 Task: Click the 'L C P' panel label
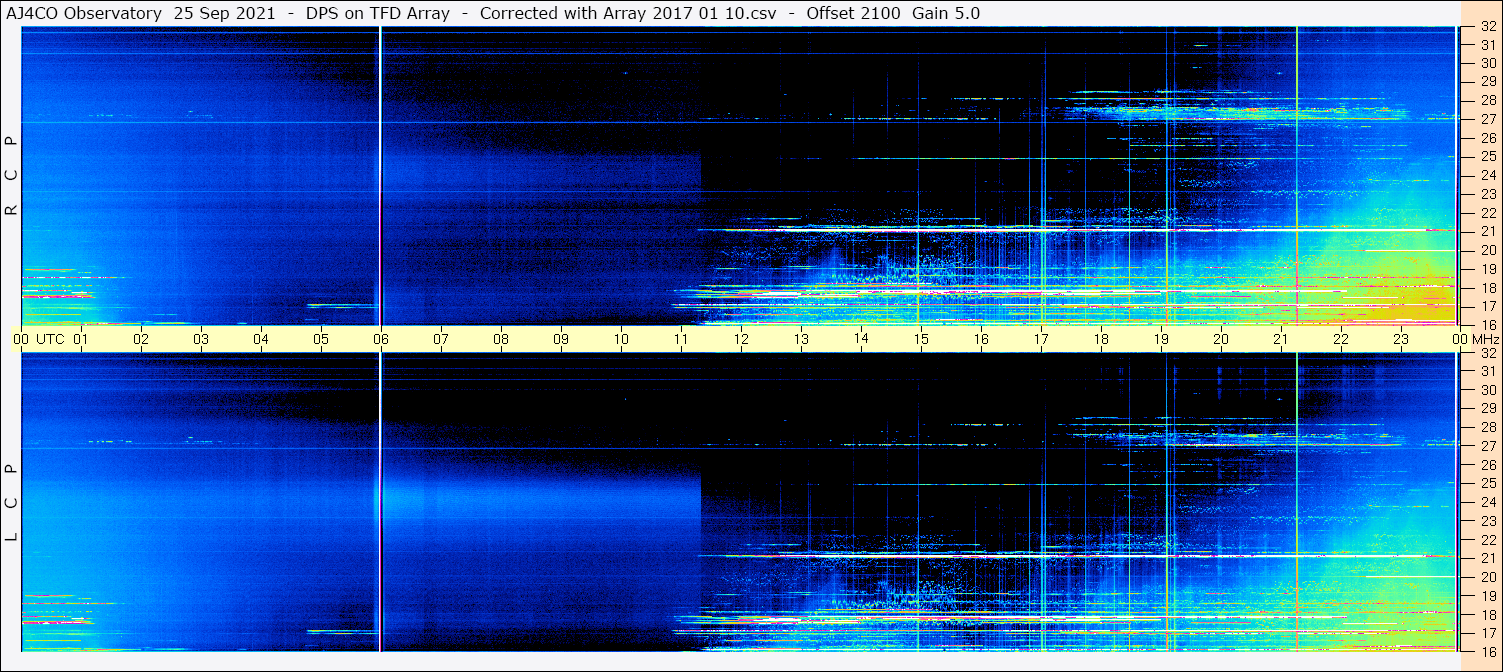click(11, 502)
